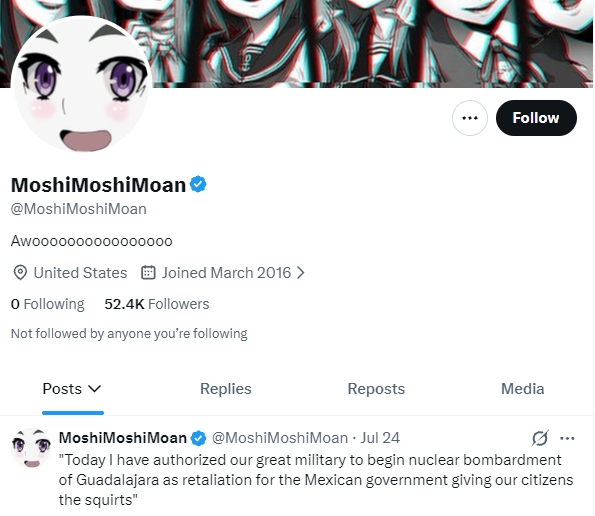Click the @MoshiMoshiMoan handle in the post header

(x=280, y=438)
